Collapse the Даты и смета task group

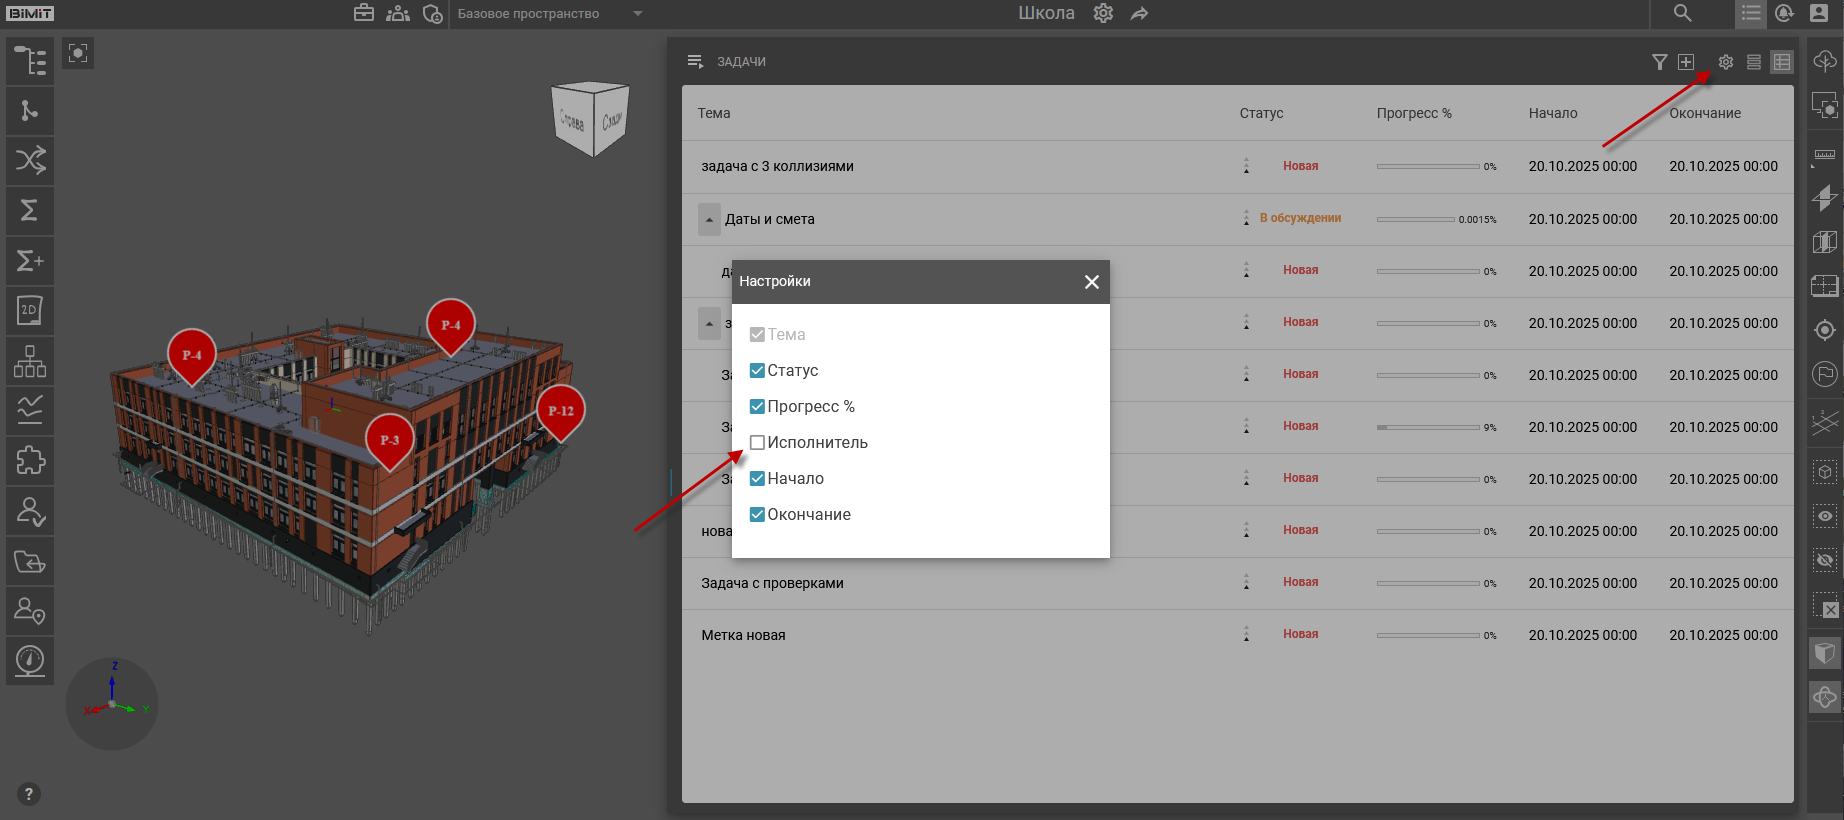click(709, 219)
